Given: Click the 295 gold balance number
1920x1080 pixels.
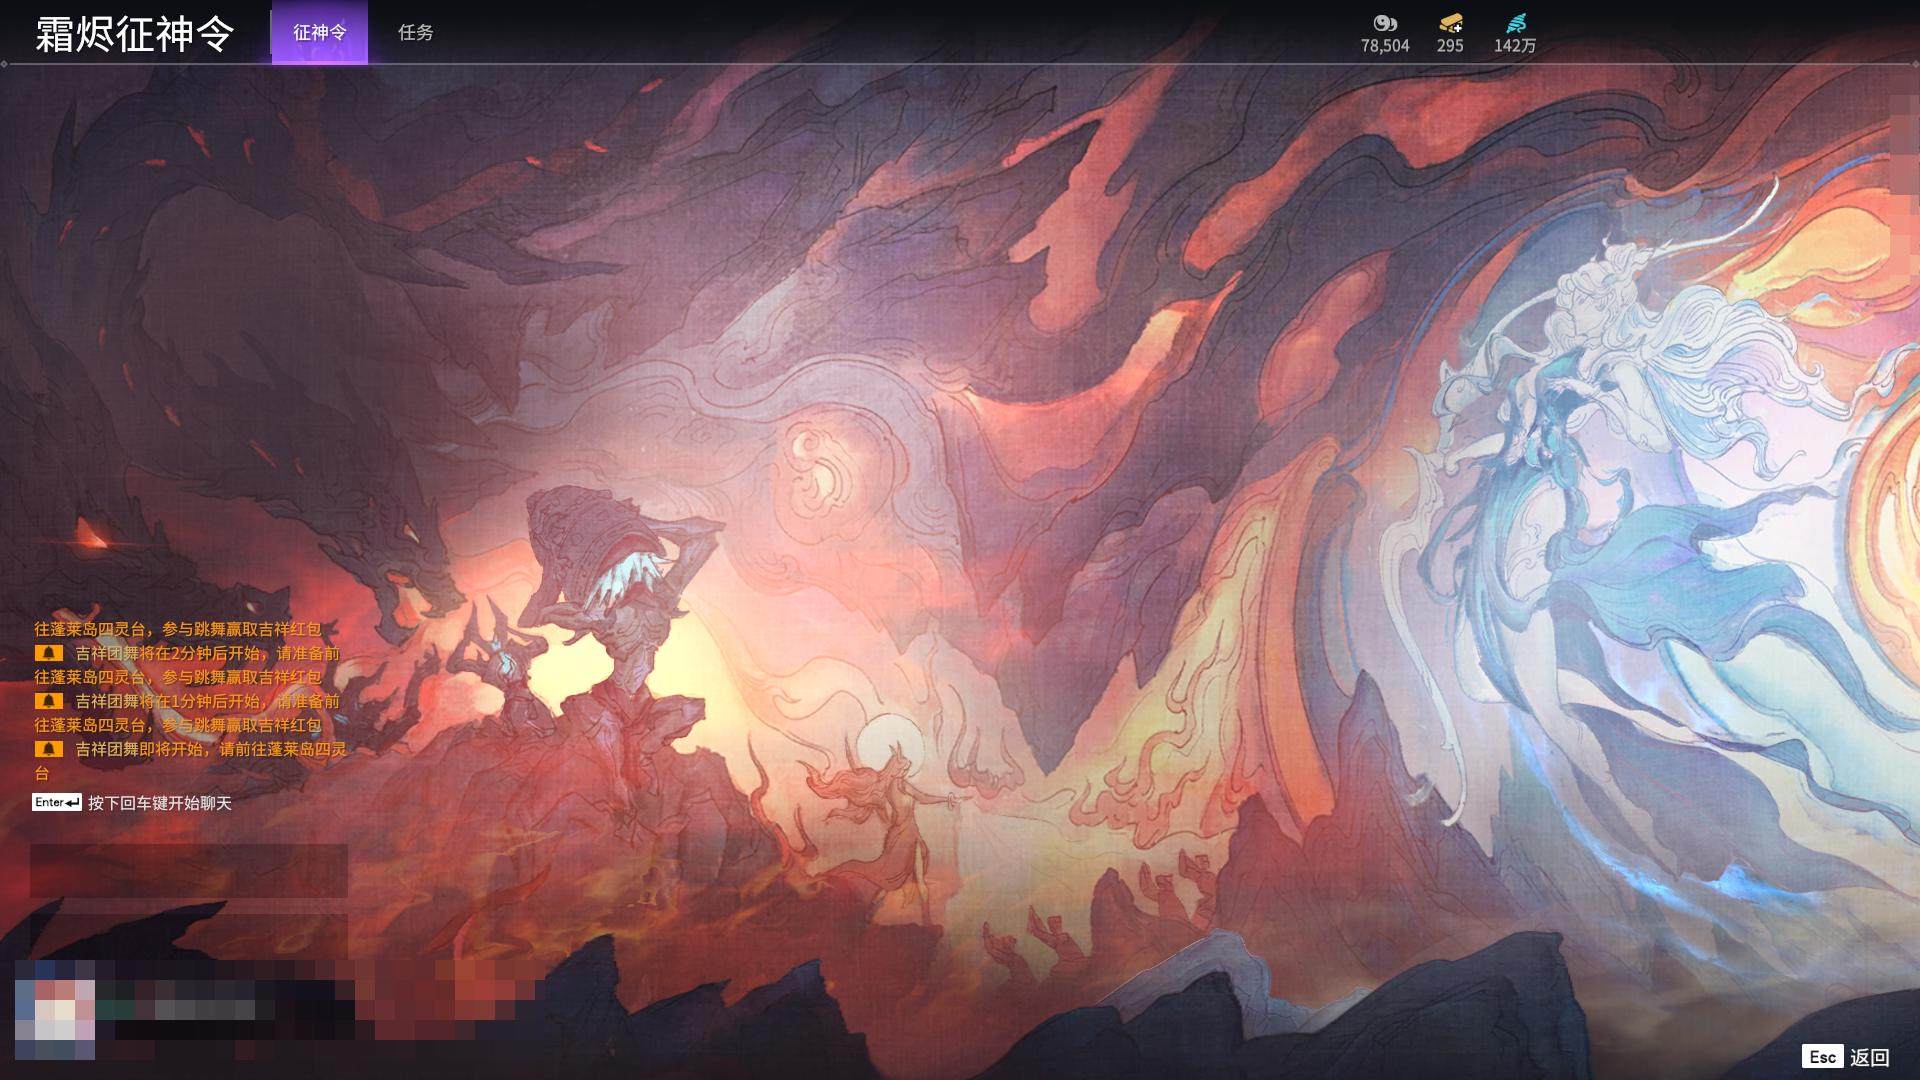Looking at the screenshot, I should coord(1450,46).
